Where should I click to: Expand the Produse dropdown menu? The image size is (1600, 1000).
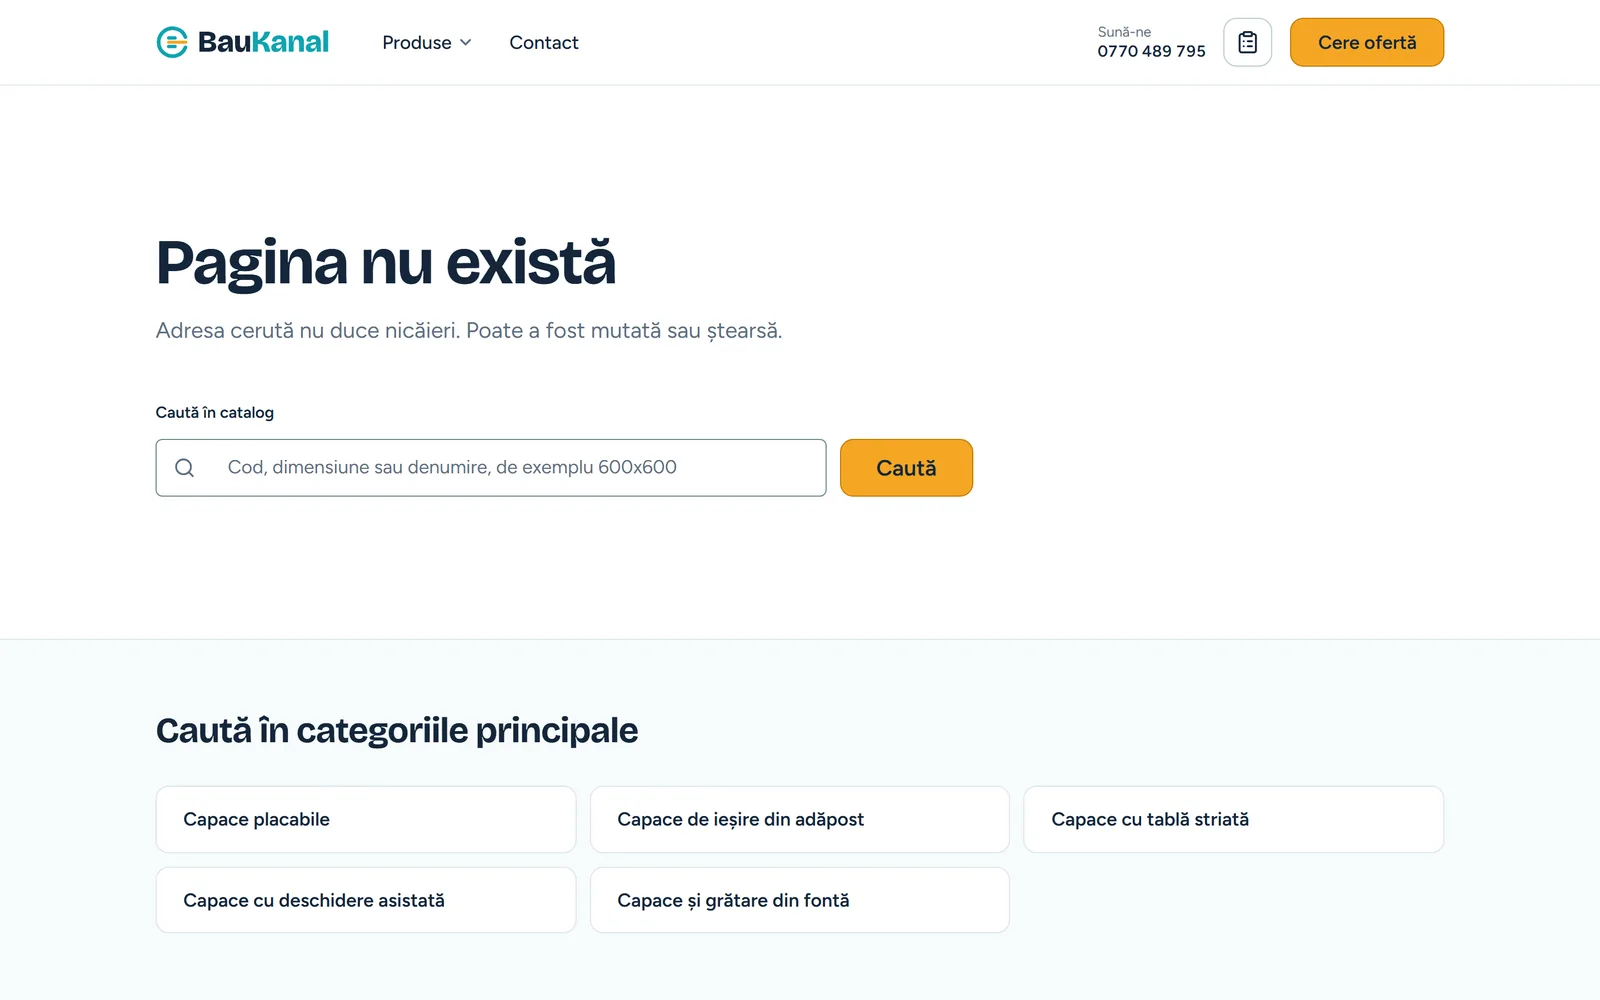[x=427, y=42]
